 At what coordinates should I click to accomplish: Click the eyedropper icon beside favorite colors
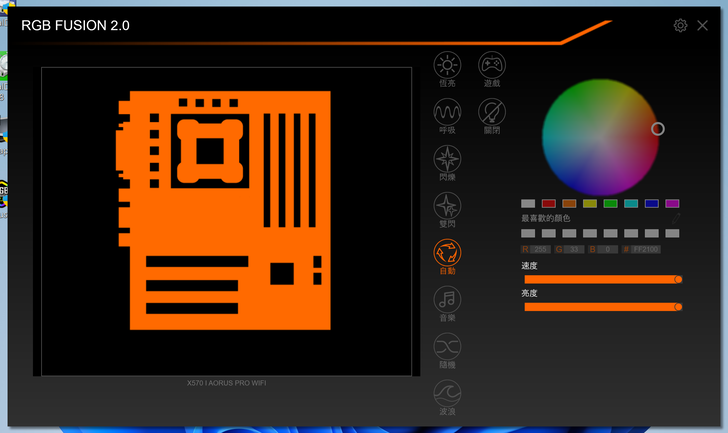[x=676, y=218]
